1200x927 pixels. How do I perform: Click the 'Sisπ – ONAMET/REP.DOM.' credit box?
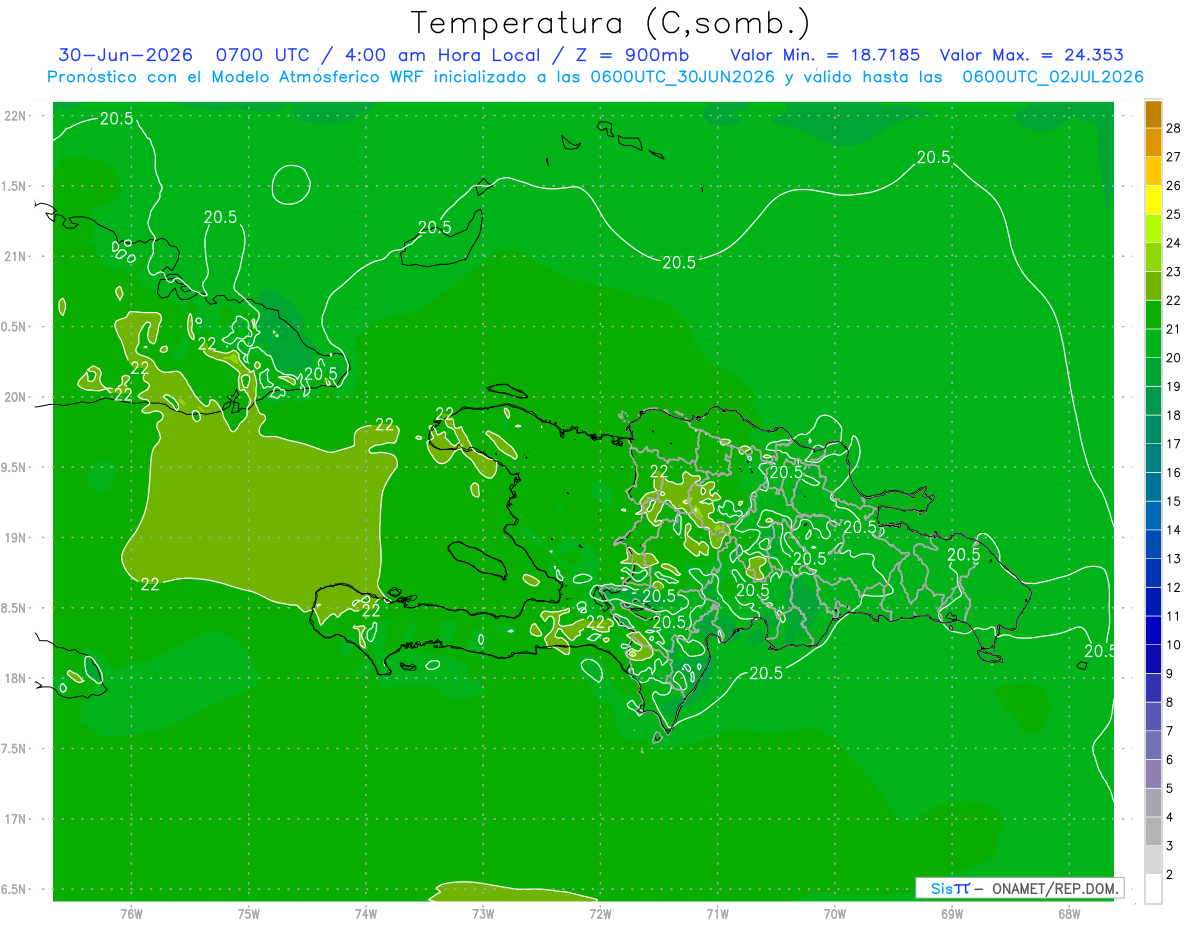click(x=1019, y=888)
